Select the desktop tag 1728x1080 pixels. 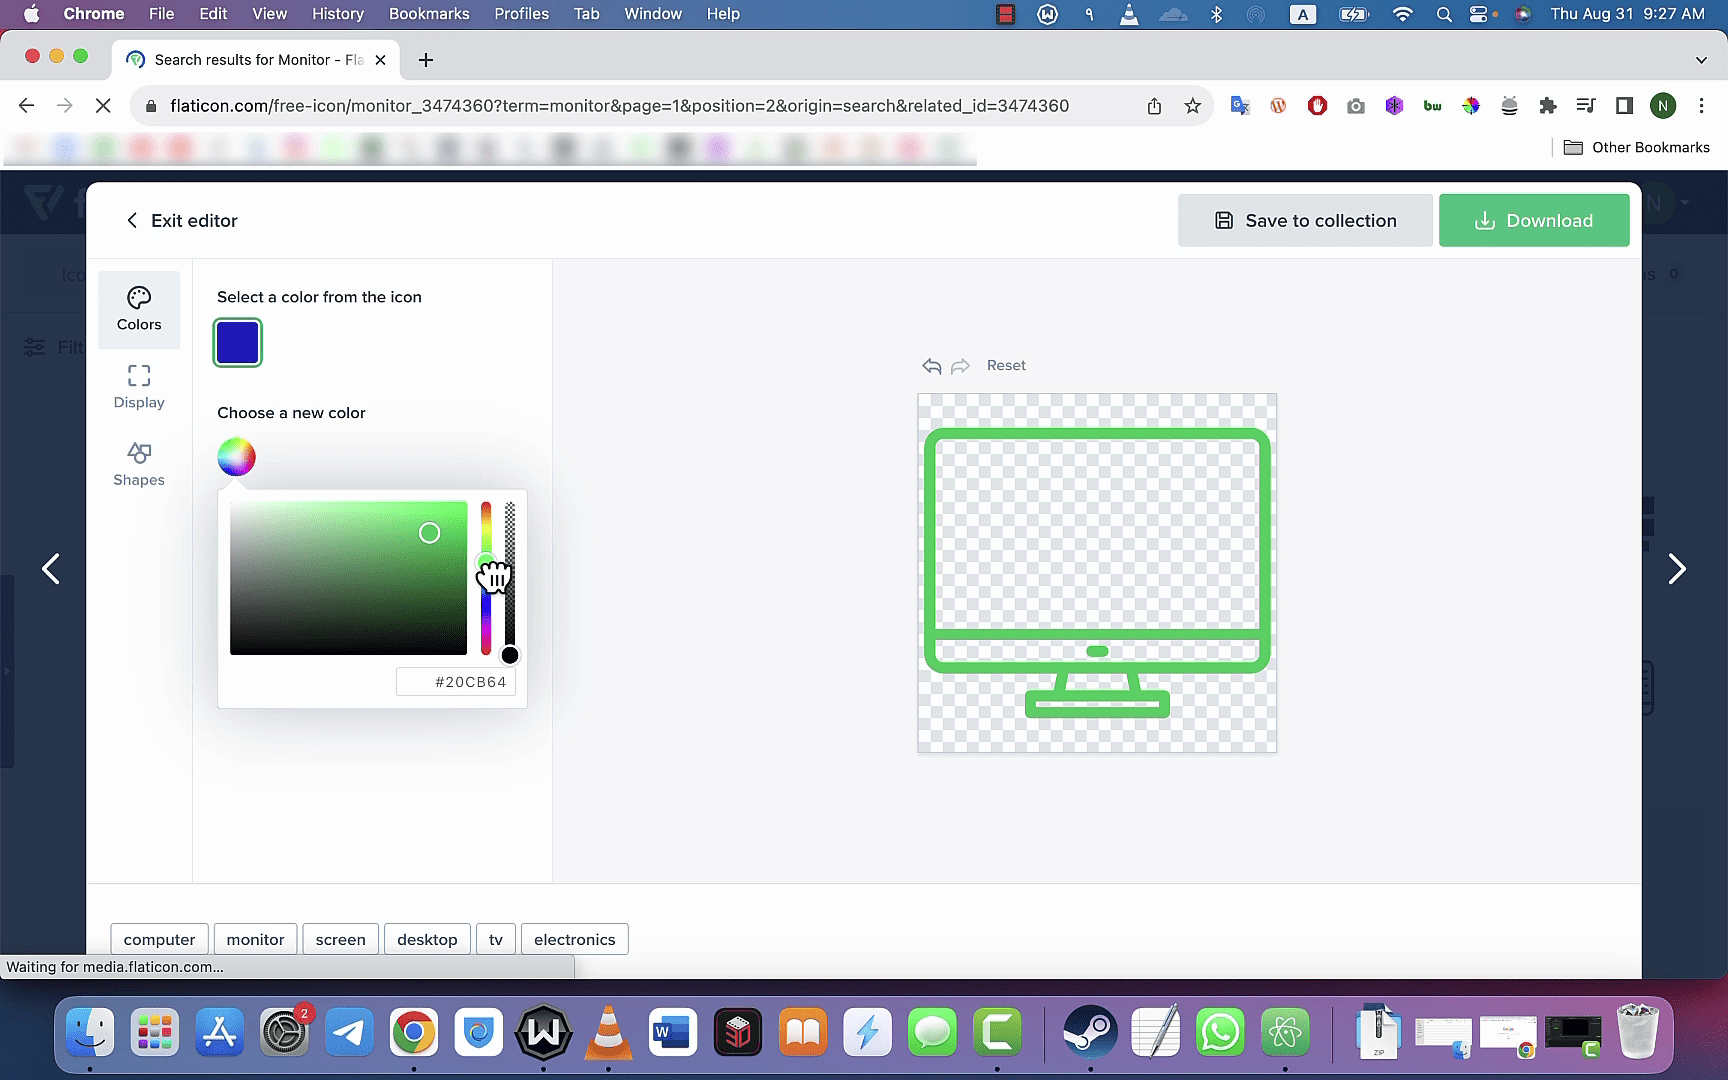click(427, 939)
